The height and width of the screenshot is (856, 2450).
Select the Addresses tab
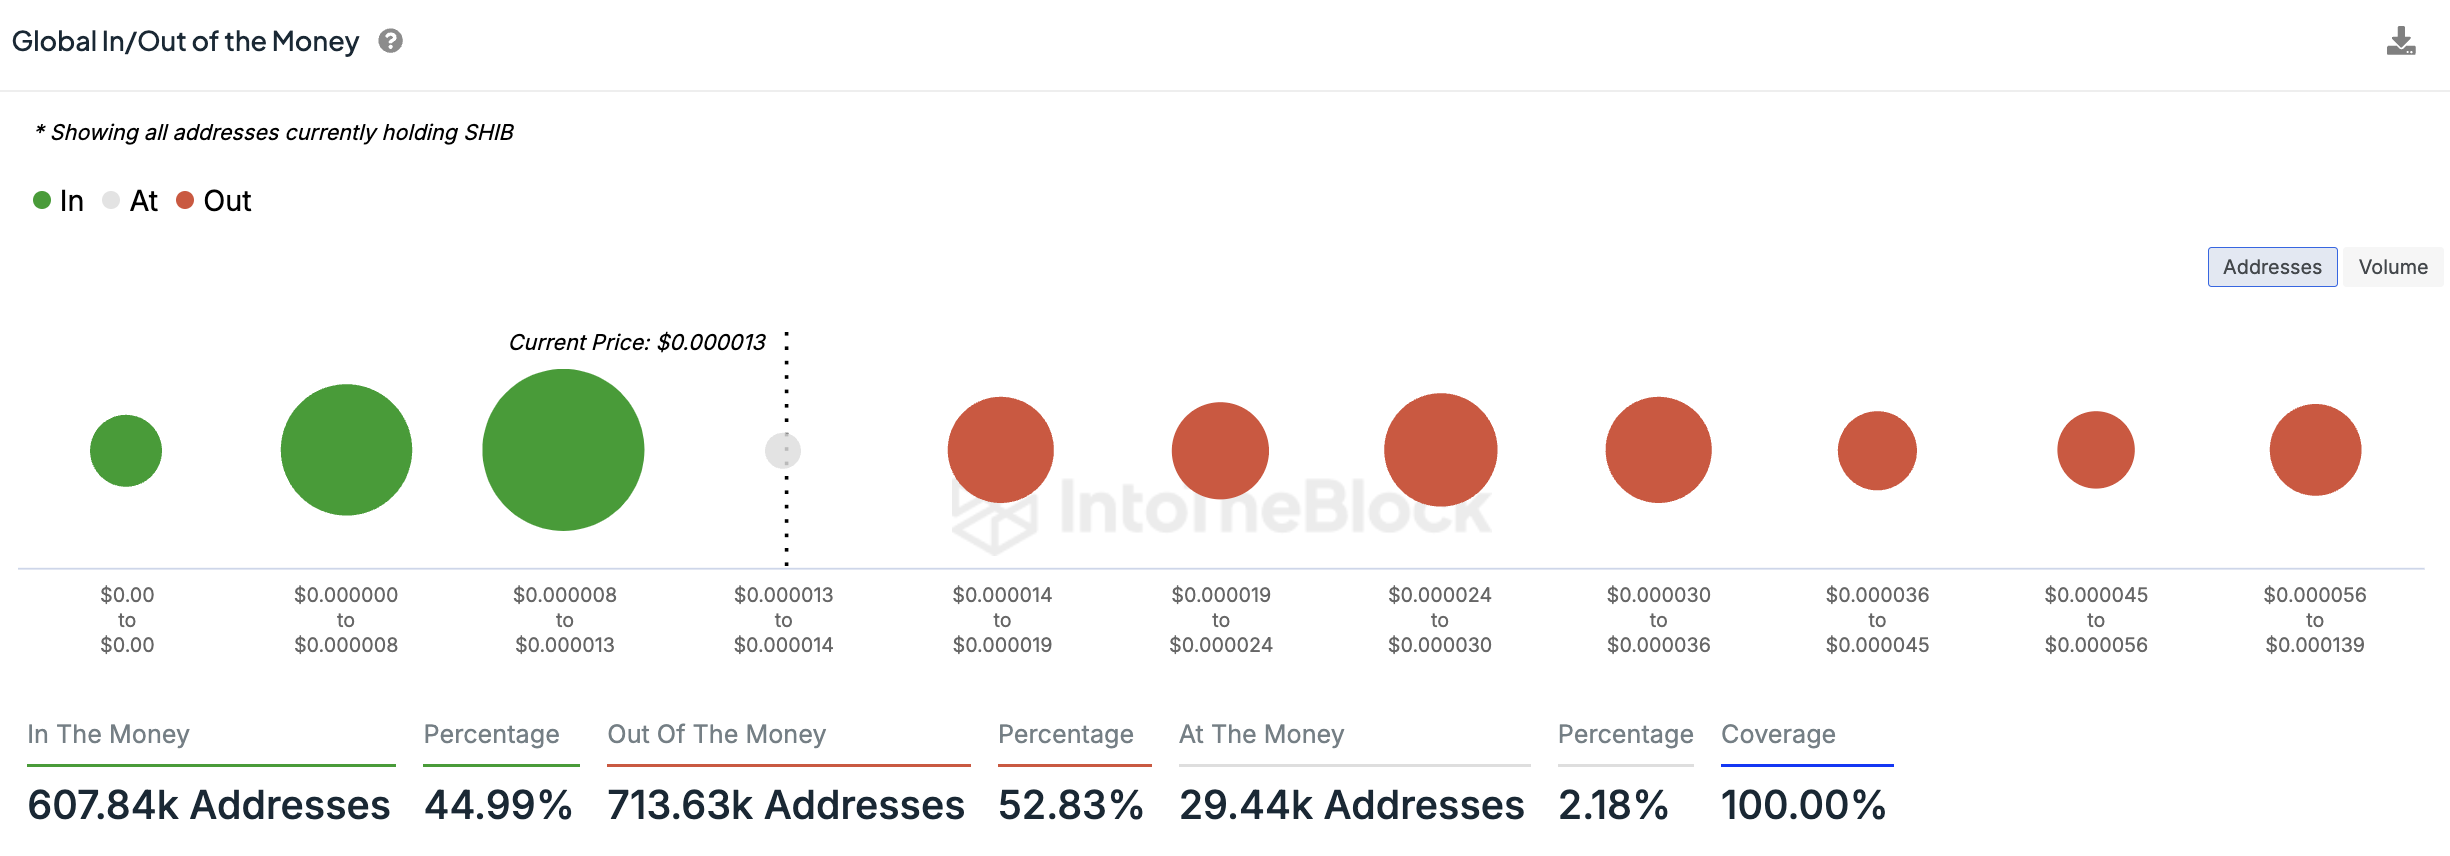coord(2272,267)
